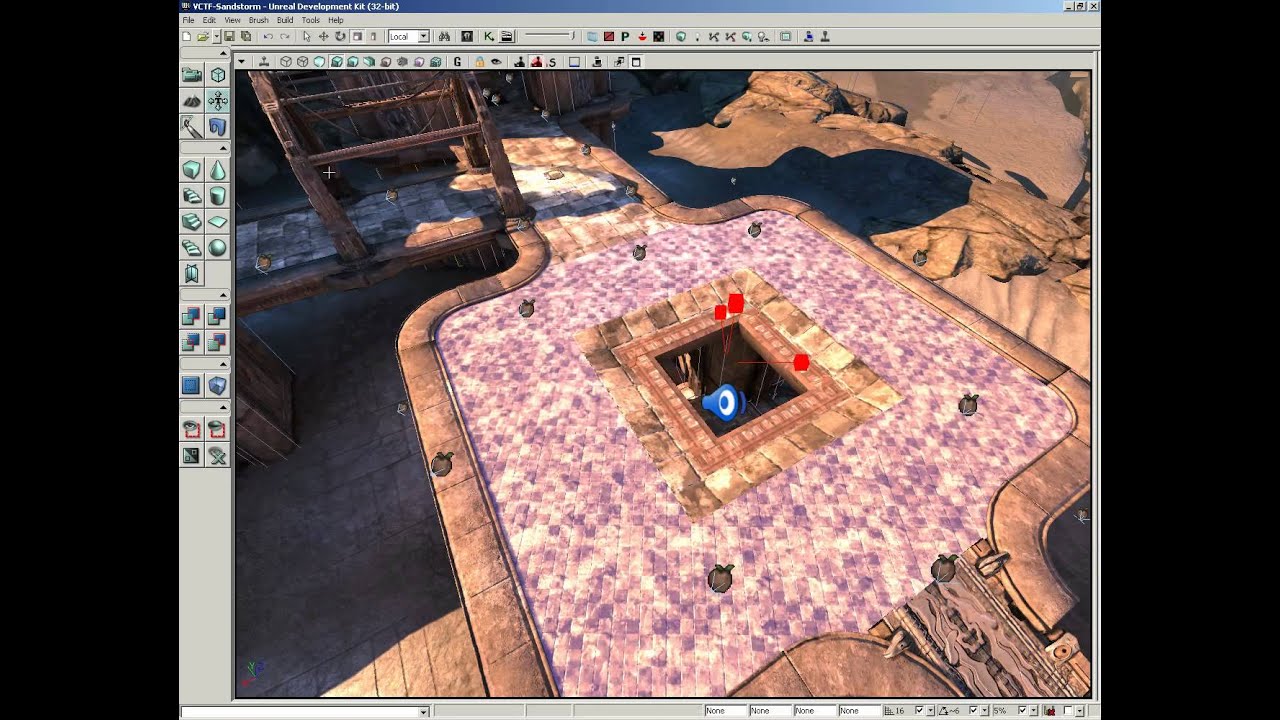1280x720 pixels.
Task: Open the Kismet editor (K icon)
Action: [x=489, y=37]
